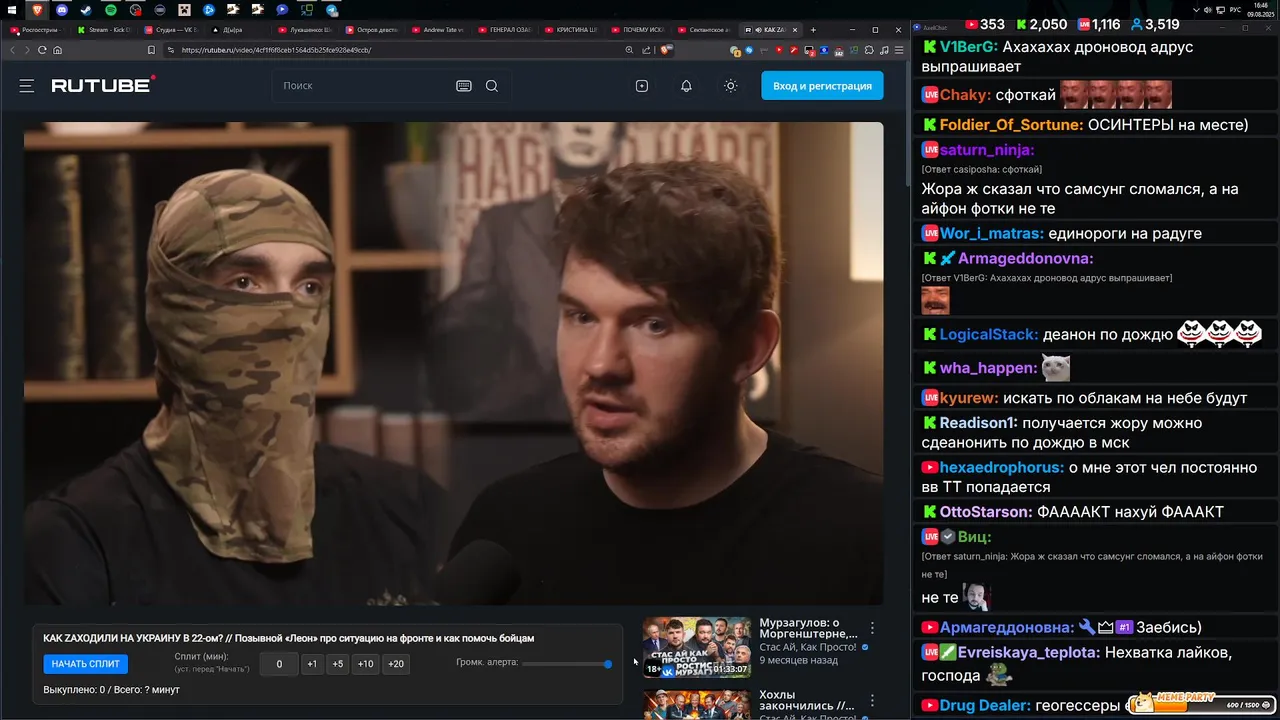Image resolution: width=1280 pixels, height=720 pixels.
Task: Add +20 minutes to split
Action: point(396,664)
